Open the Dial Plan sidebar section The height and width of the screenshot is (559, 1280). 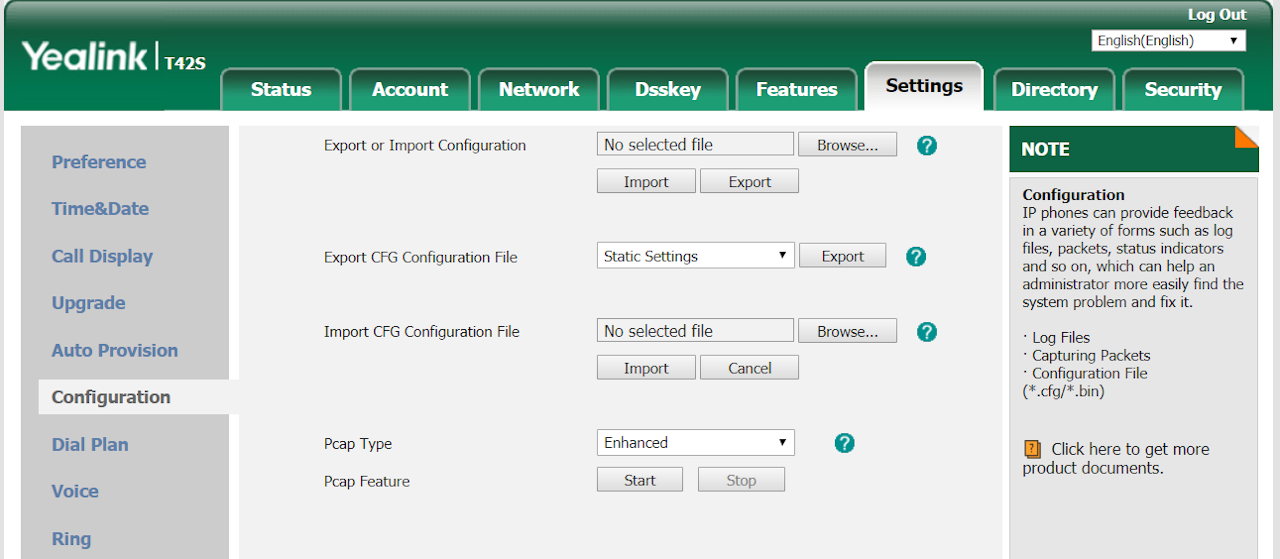point(90,445)
